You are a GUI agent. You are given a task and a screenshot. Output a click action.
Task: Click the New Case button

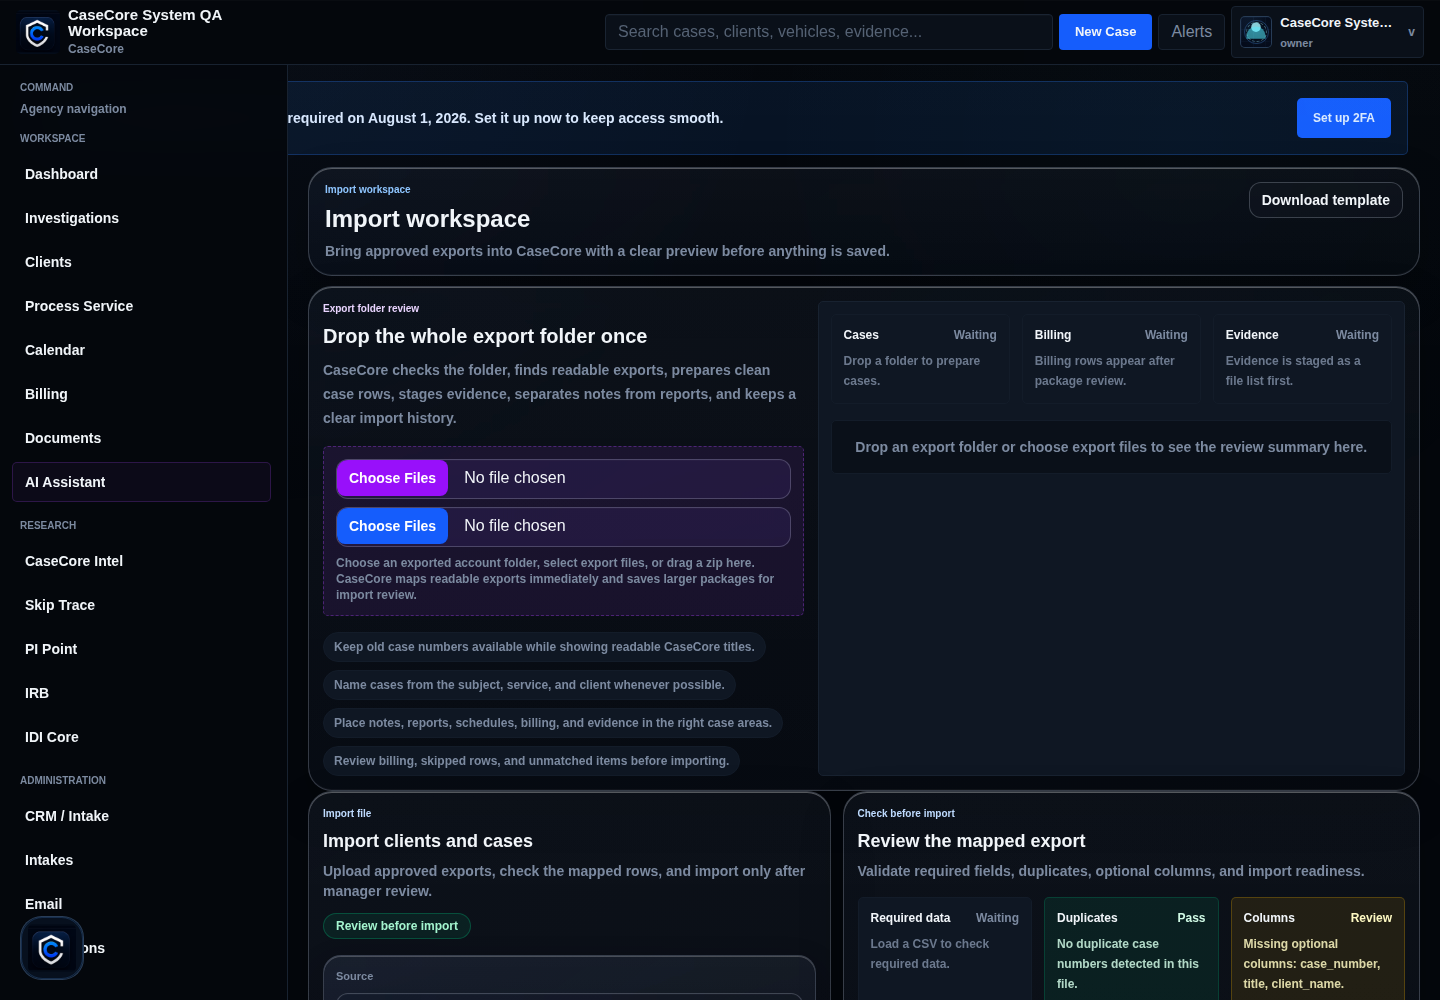(1105, 32)
